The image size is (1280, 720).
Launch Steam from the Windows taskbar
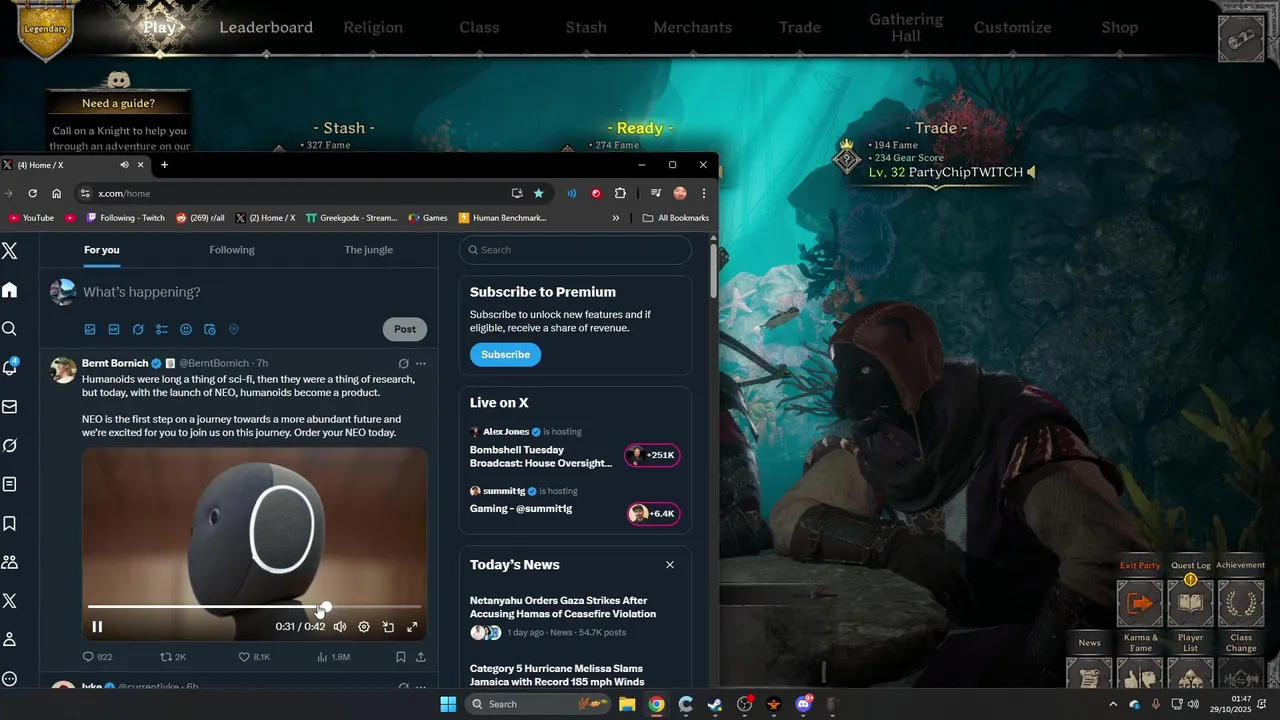715,704
